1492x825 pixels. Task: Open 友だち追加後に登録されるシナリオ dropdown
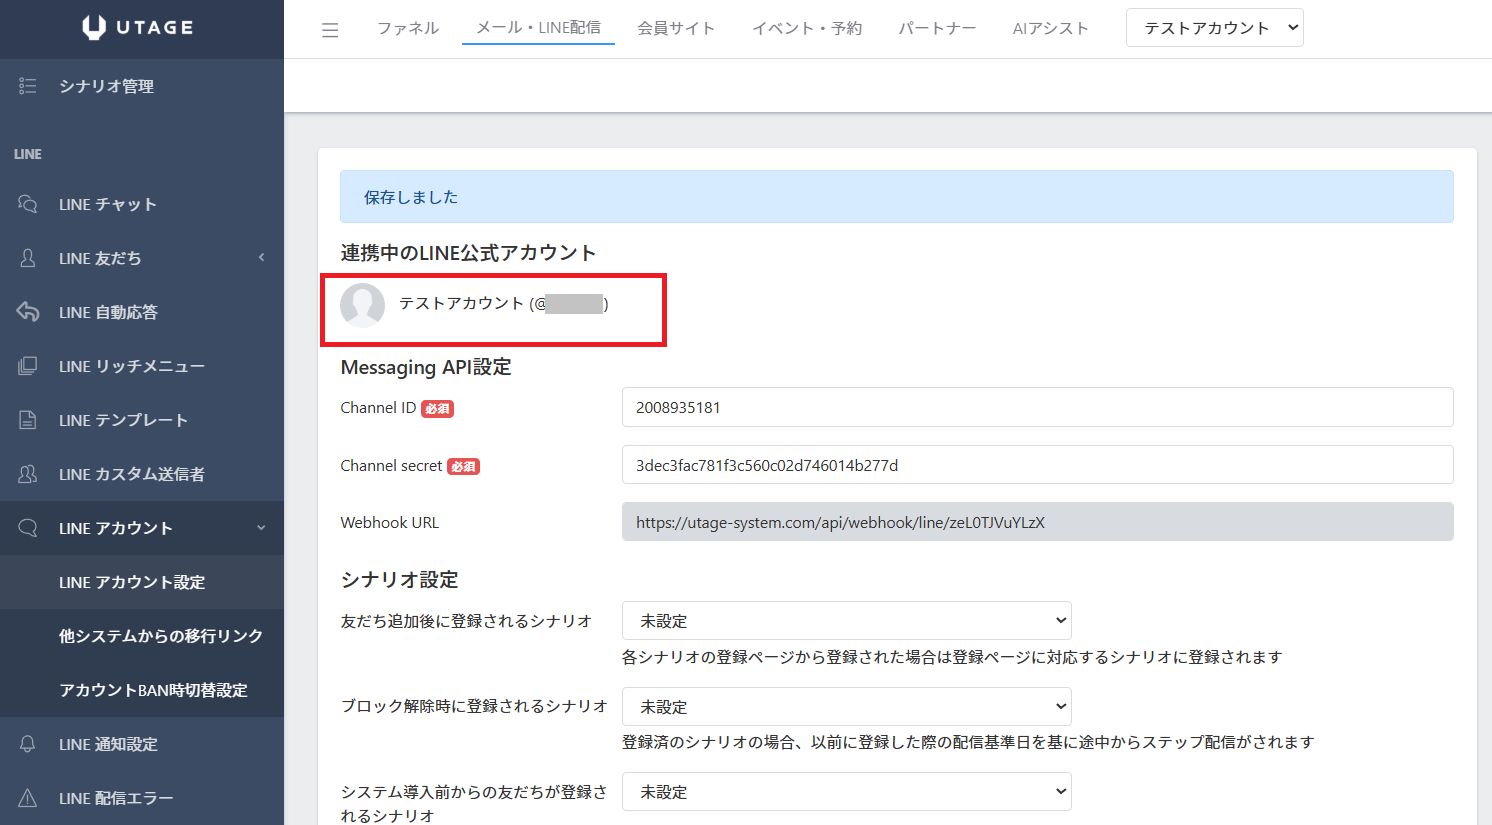coord(846,621)
